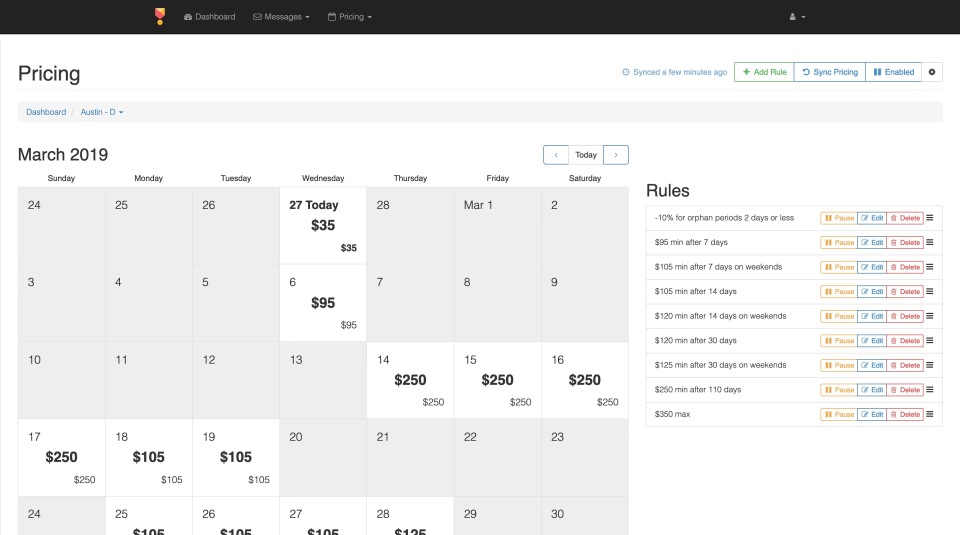Go to the previous month
Screen dimensions: 960x535
point(556,155)
